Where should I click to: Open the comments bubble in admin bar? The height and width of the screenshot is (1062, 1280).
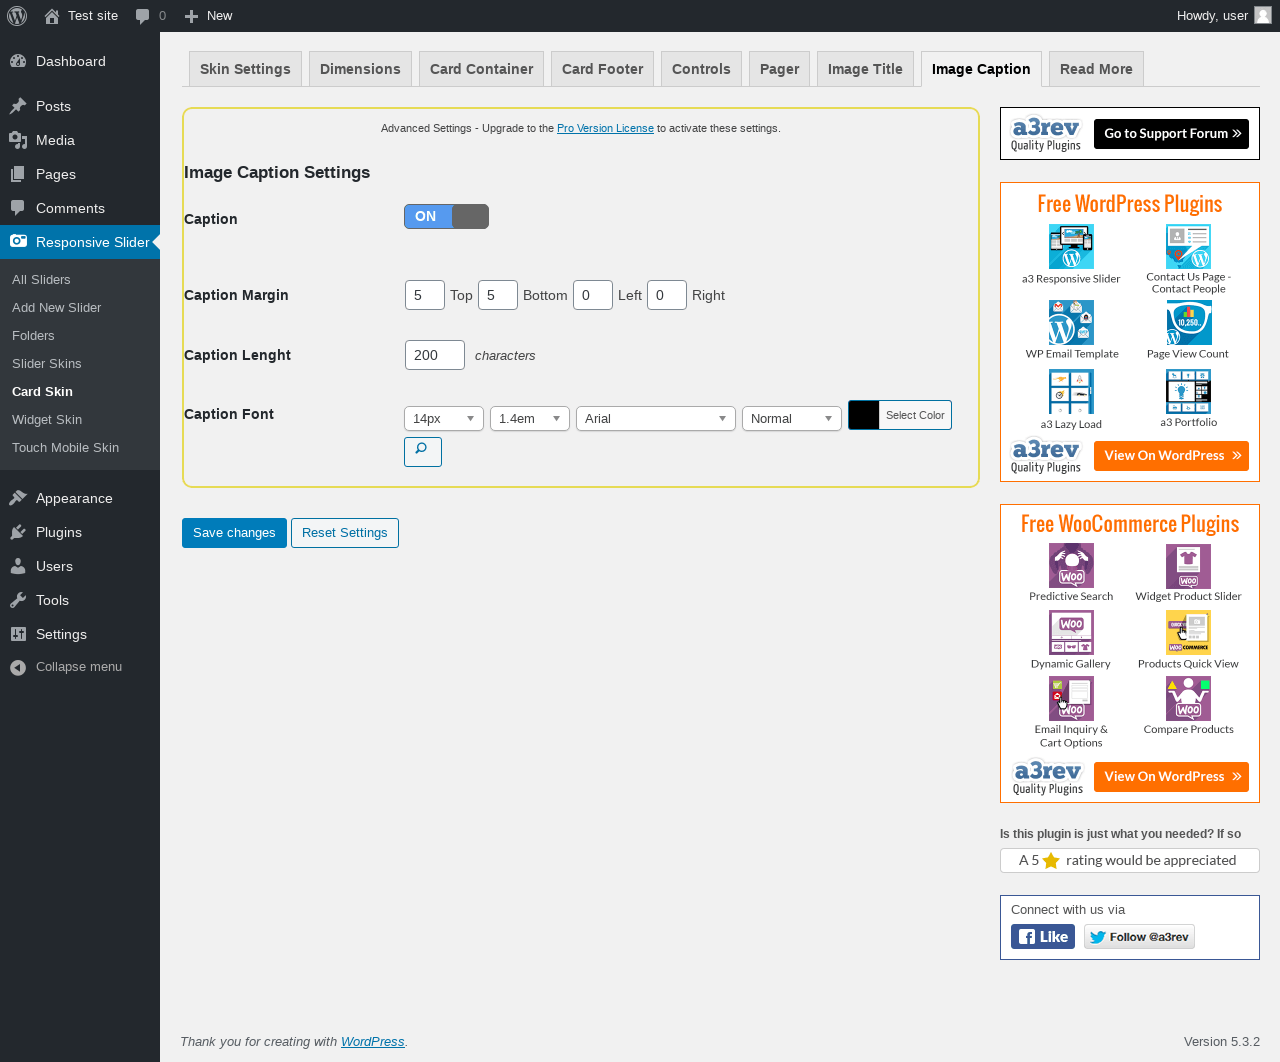click(x=151, y=16)
